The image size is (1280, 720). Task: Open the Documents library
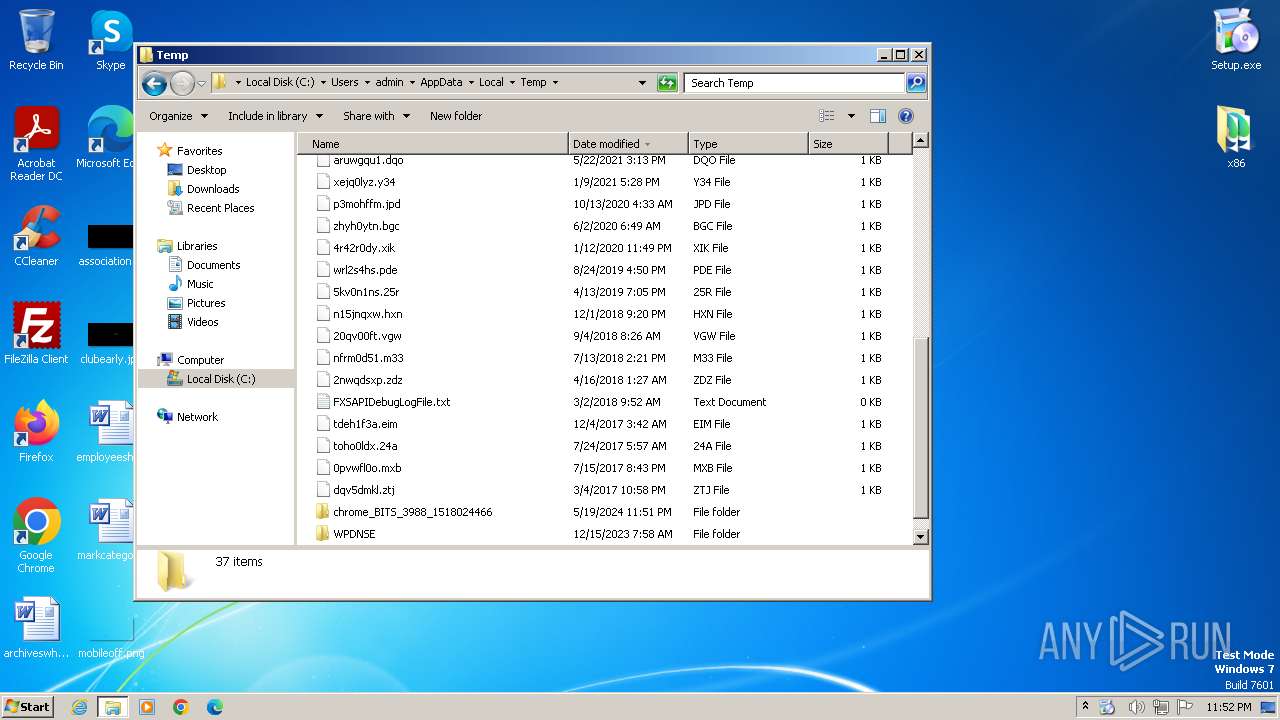(213, 265)
